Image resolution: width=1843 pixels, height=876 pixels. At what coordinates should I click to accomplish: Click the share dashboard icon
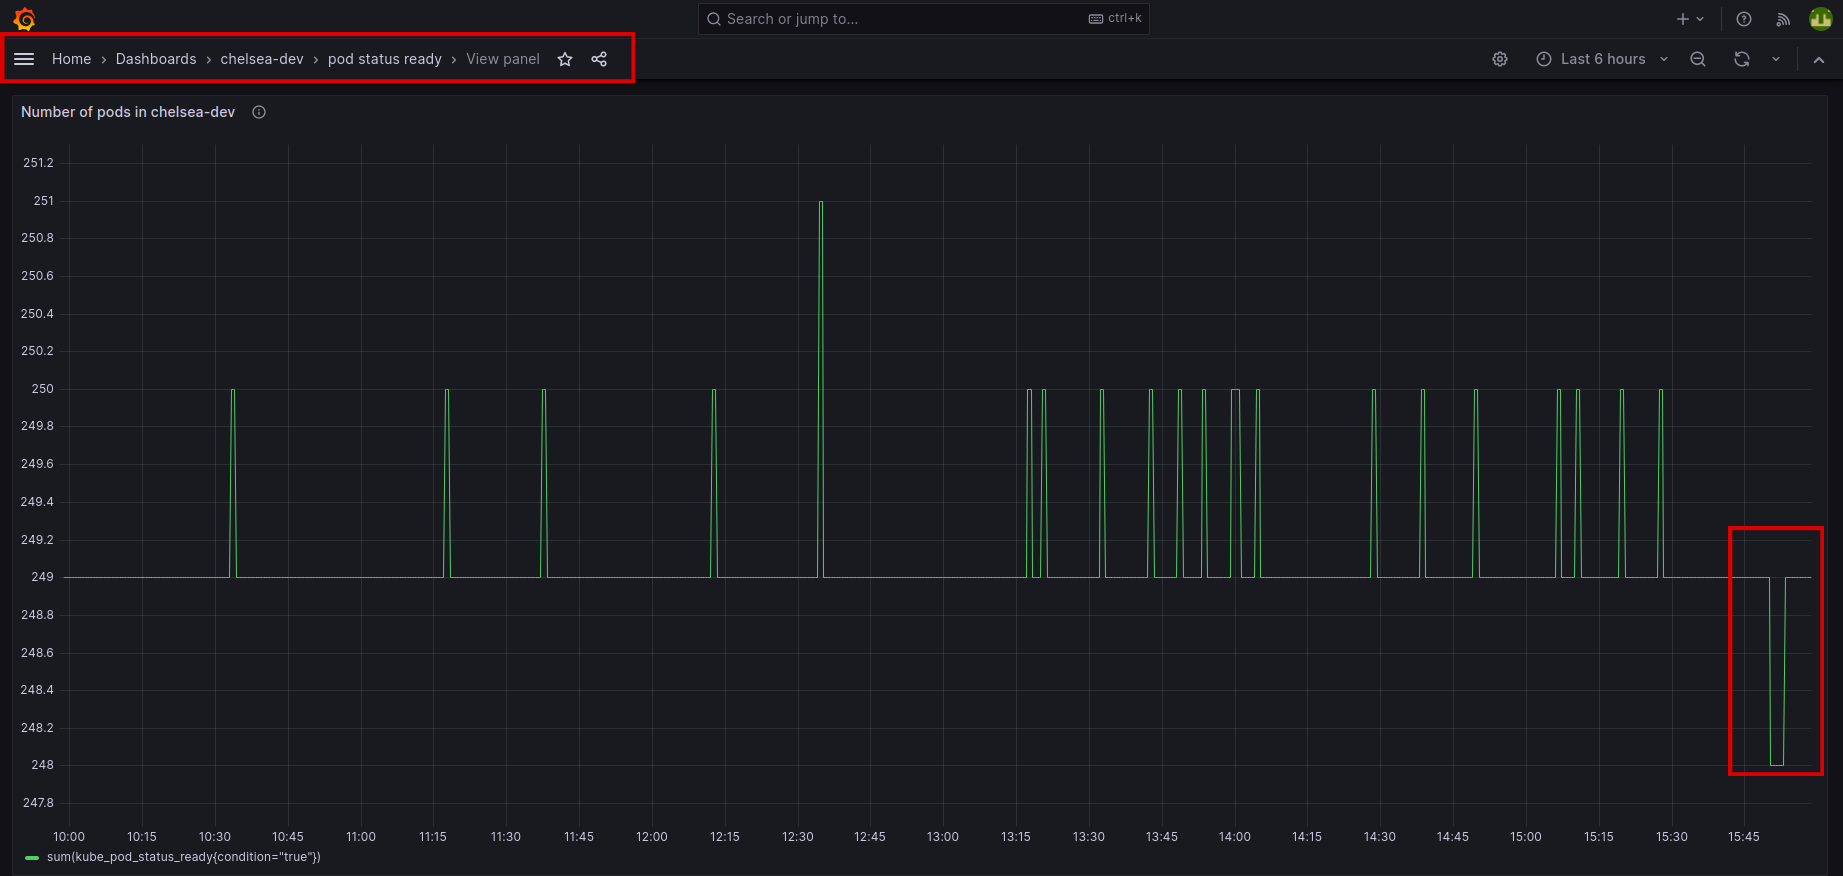599,59
